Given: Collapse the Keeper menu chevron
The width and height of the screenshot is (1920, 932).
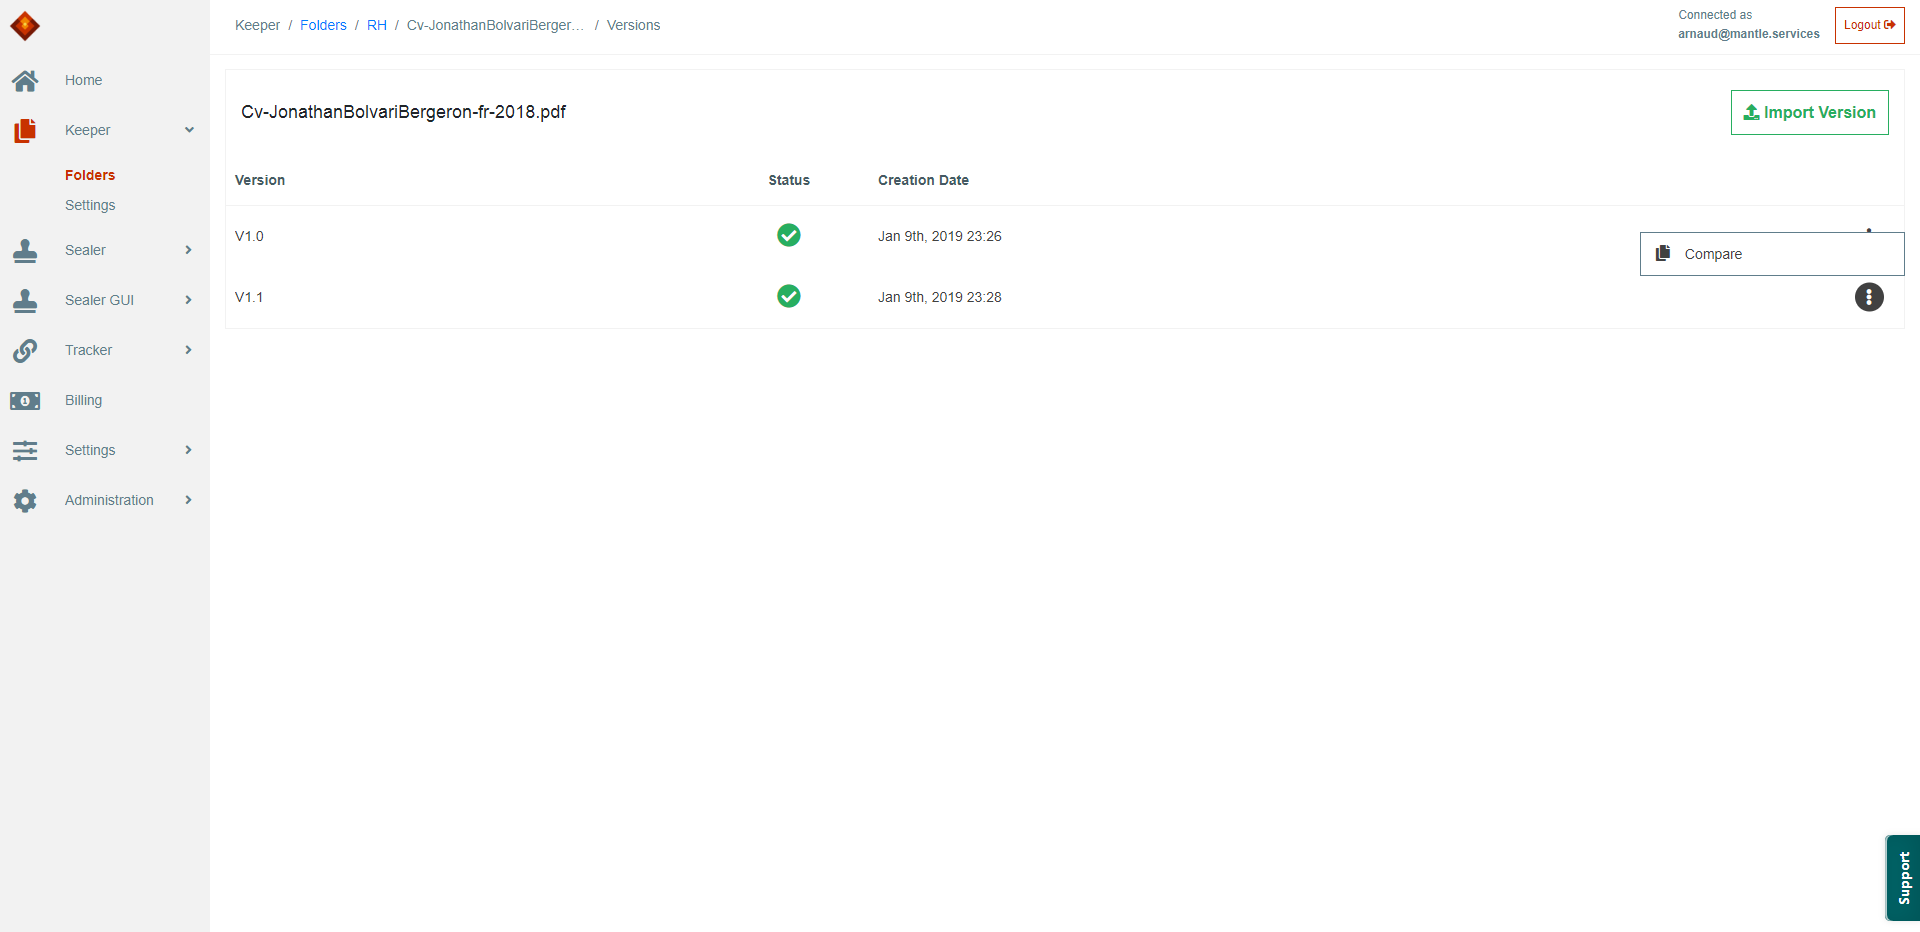Looking at the screenshot, I should tap(189, 130).
